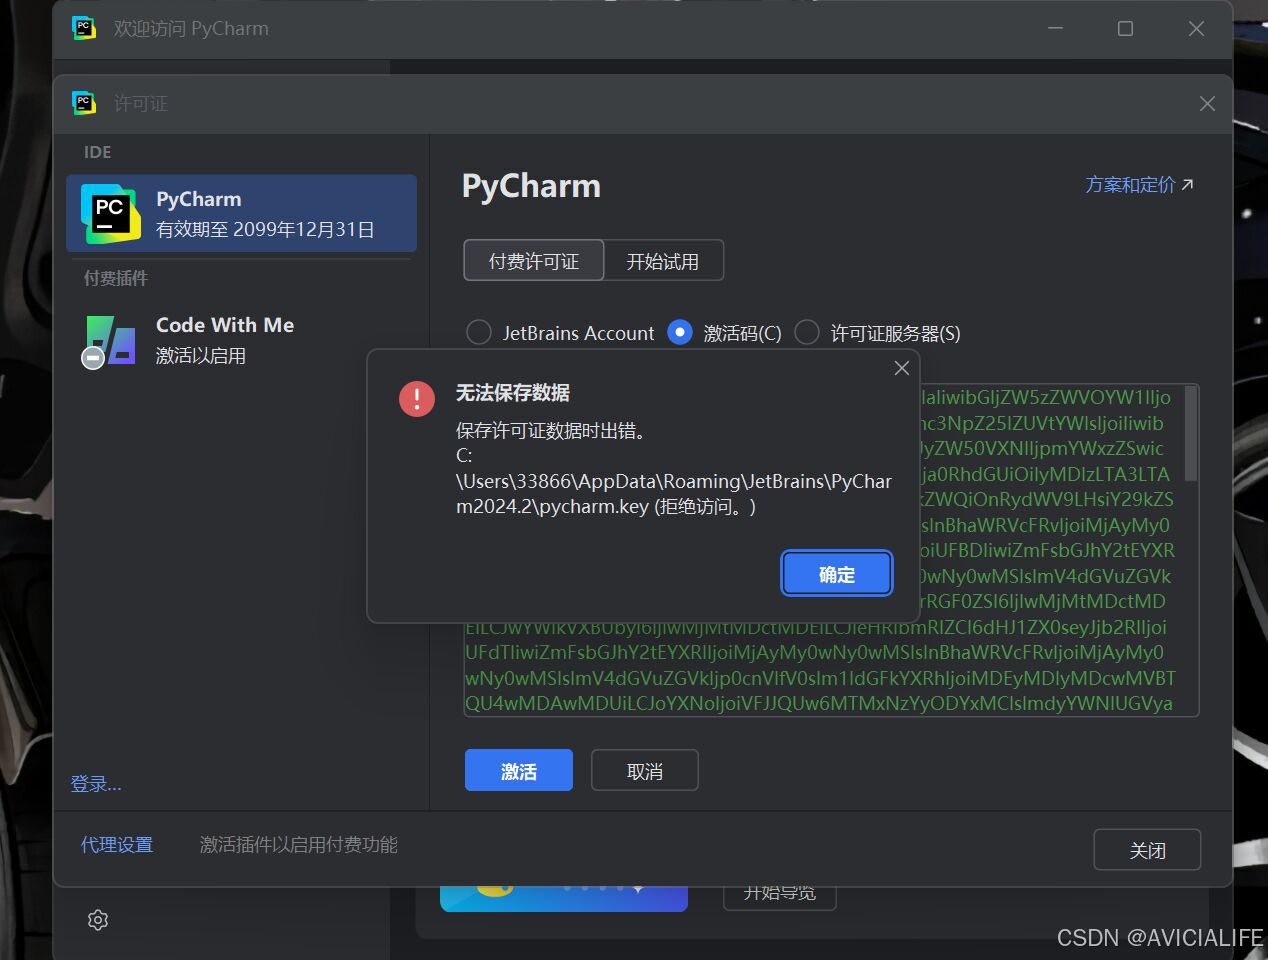
Task: Select the PyCharm row in the IDE list
Action: coord(241,213)
